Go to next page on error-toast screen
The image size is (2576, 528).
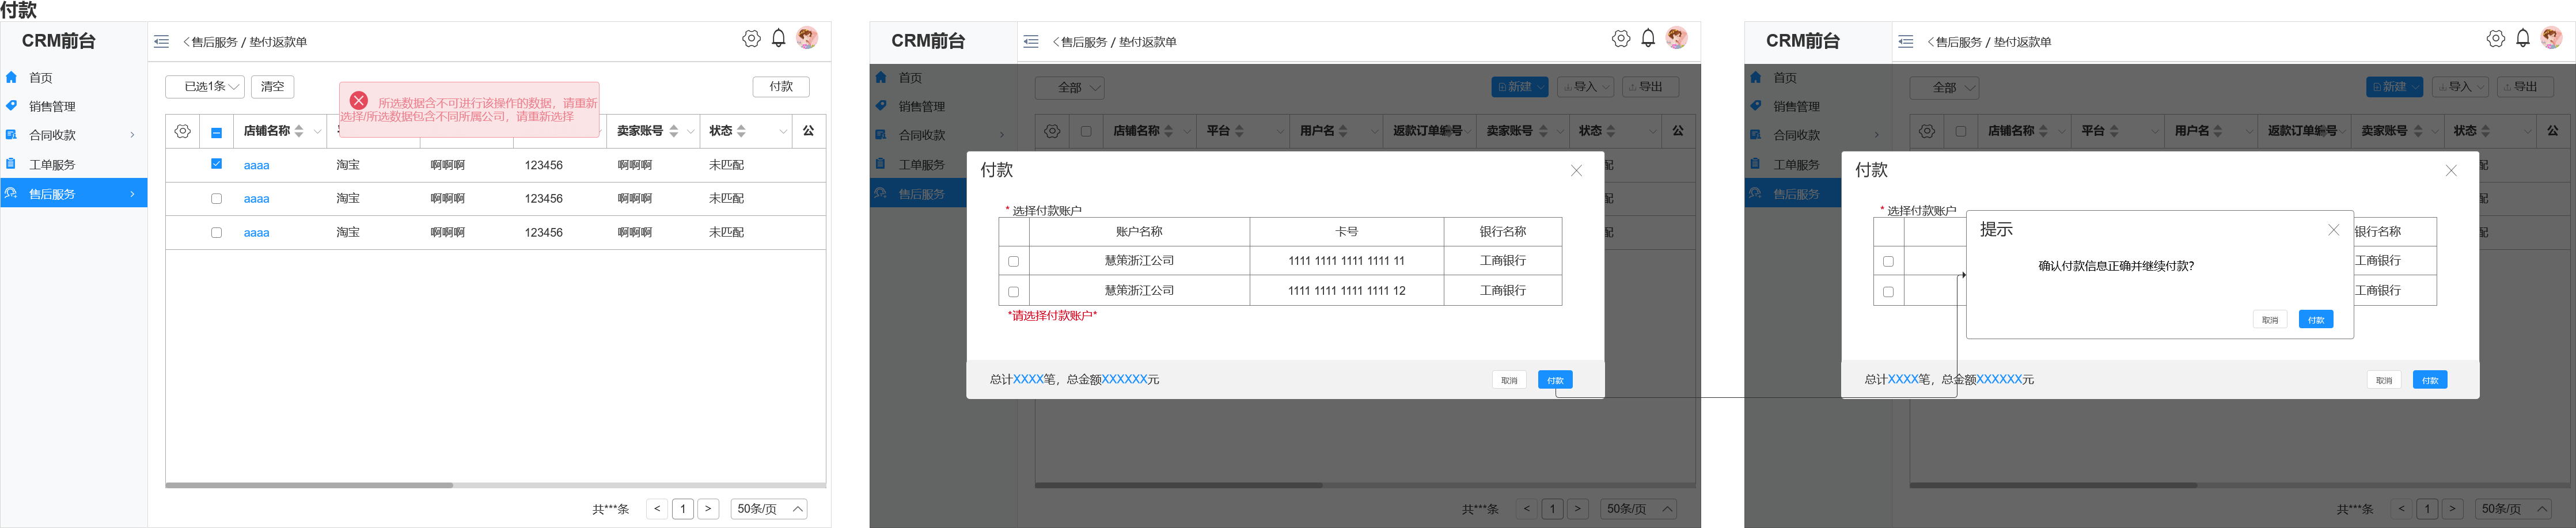[708, 509]
